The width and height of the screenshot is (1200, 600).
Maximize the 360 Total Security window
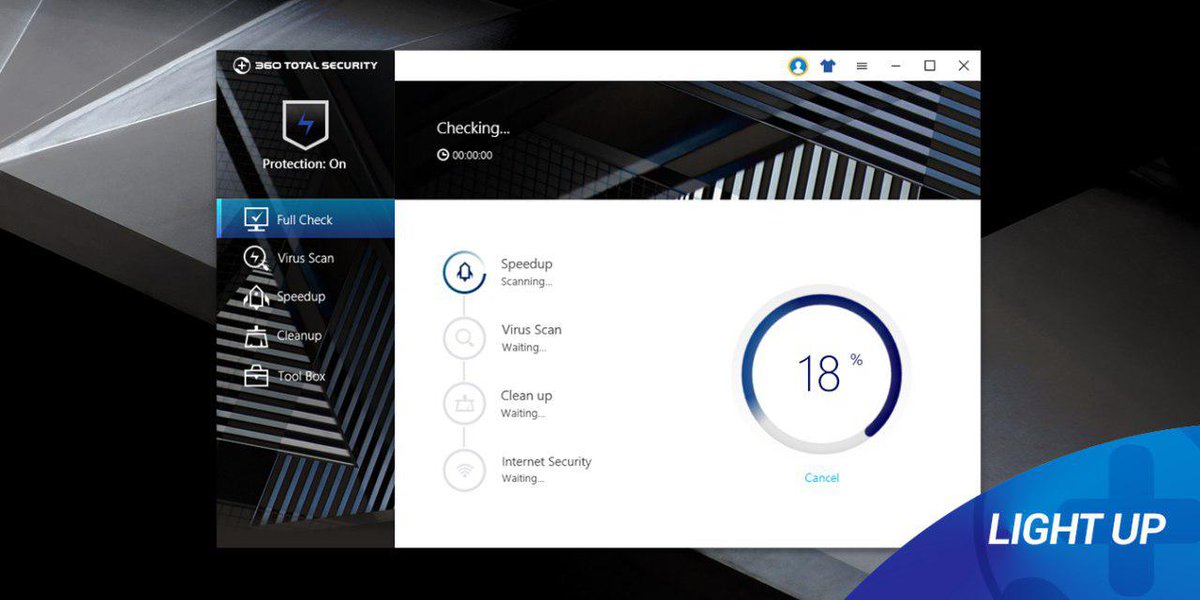coord(930,66)
